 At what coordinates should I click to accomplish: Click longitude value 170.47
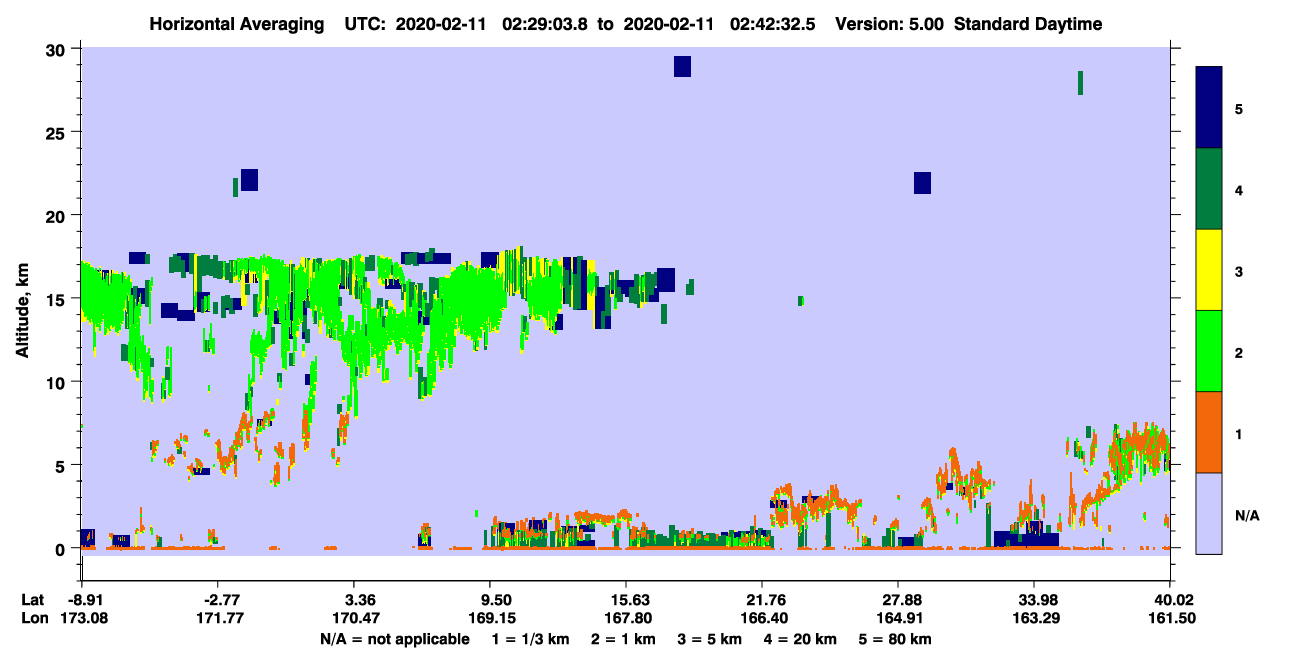pyautogui.click(x=359, y=618)
